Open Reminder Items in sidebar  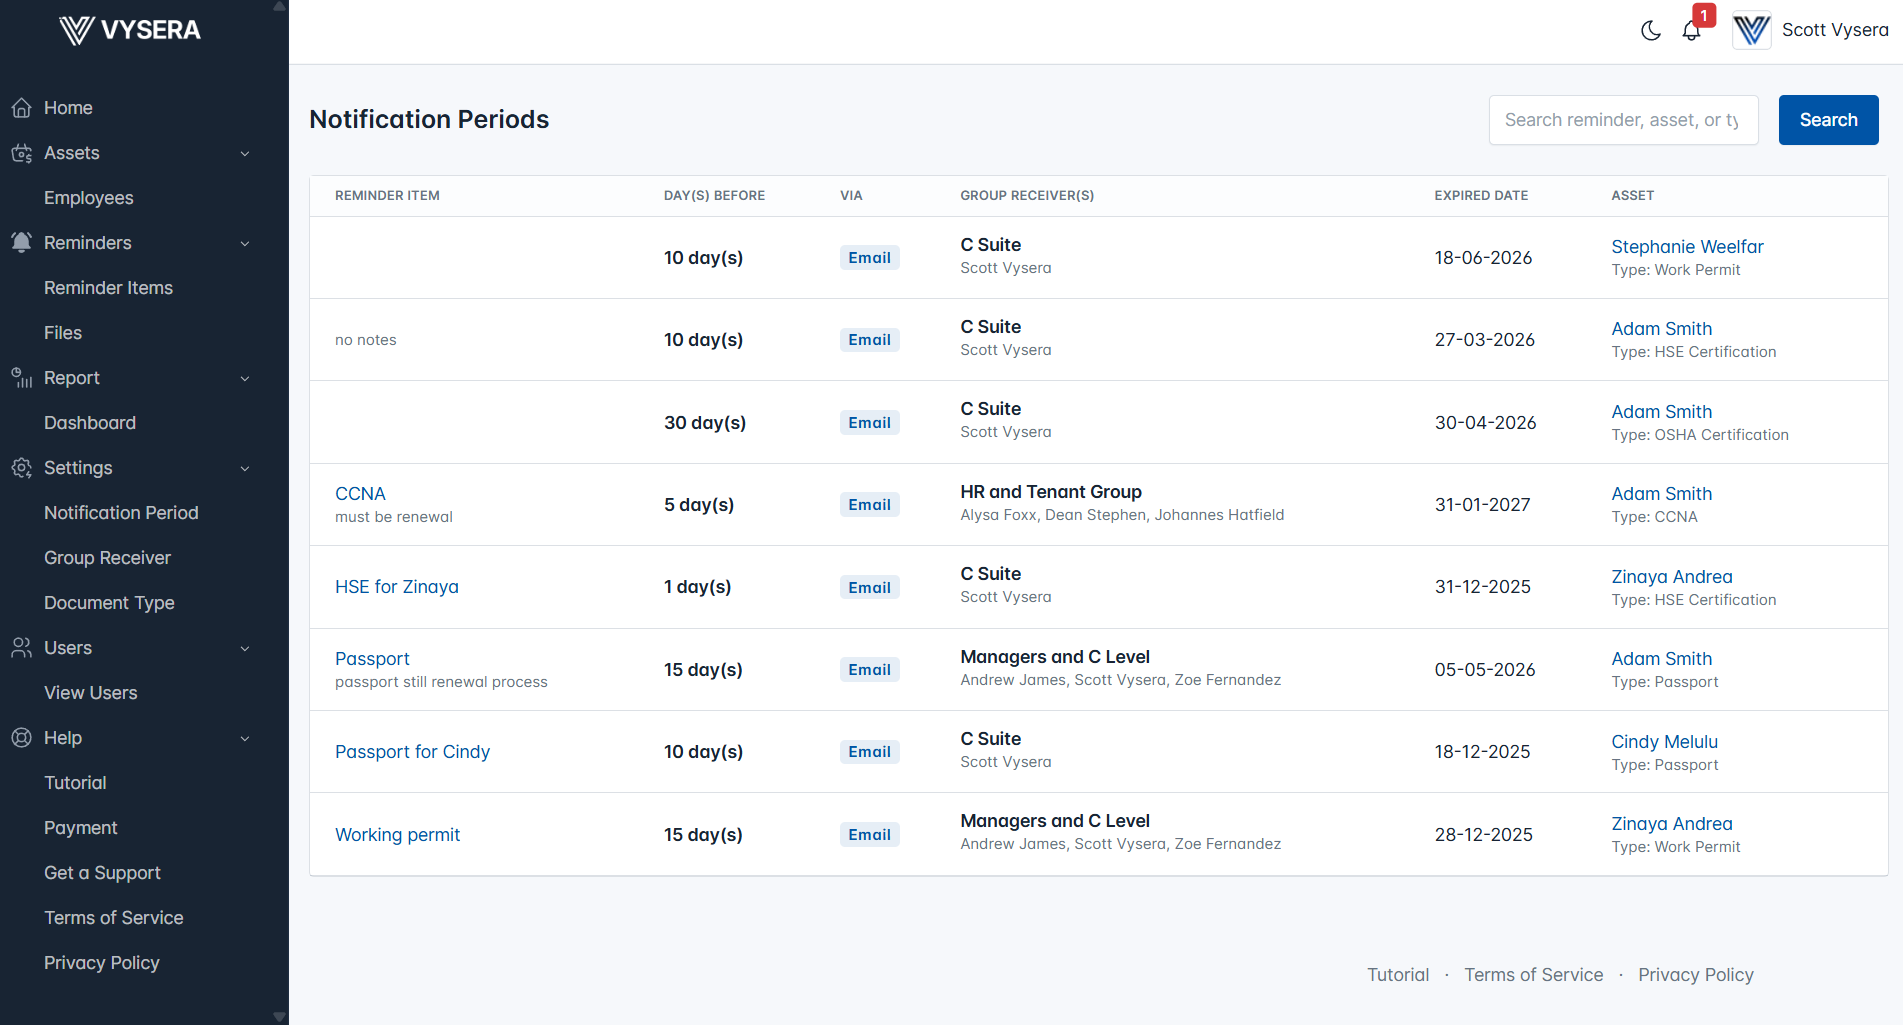pos(108,288)
